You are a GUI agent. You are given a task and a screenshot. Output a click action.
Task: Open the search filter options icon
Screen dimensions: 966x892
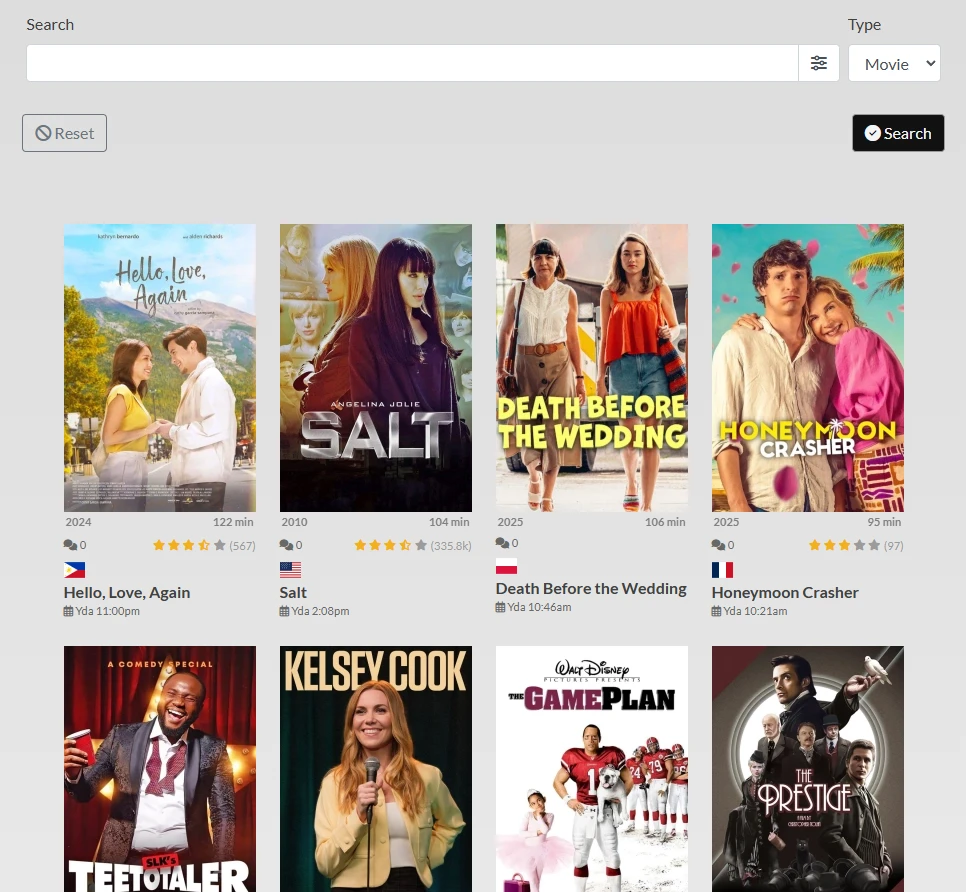click(818, 63)
